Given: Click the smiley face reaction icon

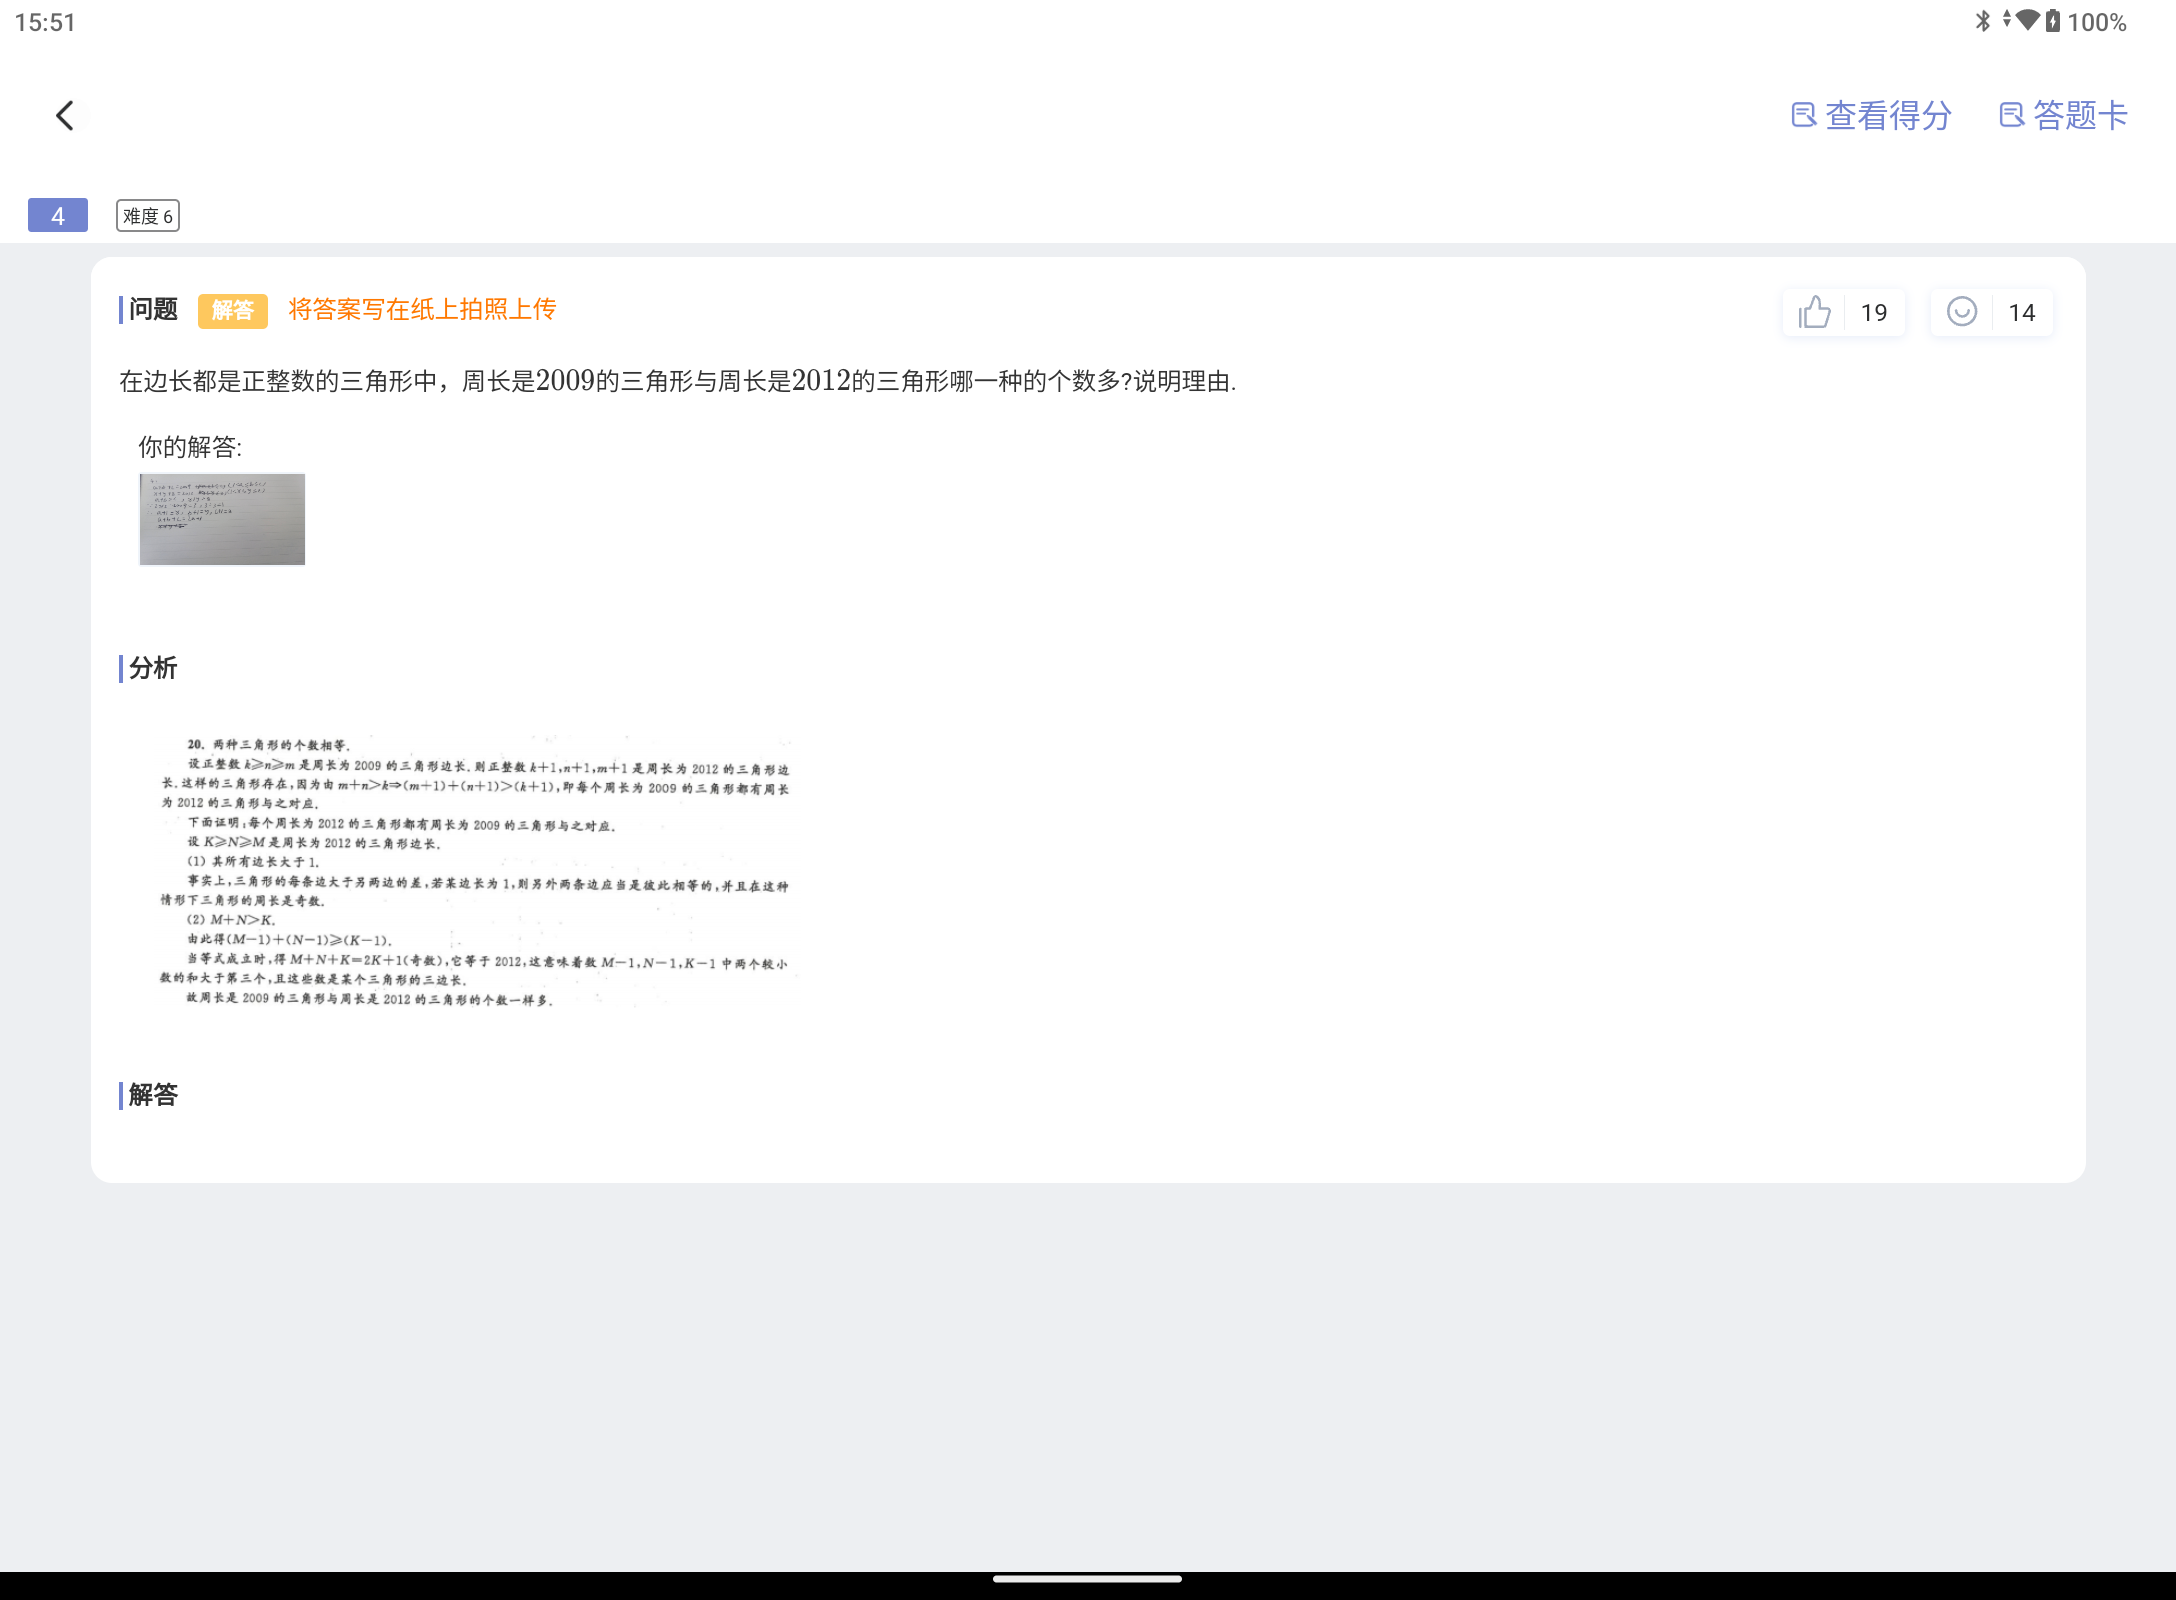Looking at the screenshot, I should click(x=1961, y=312).
